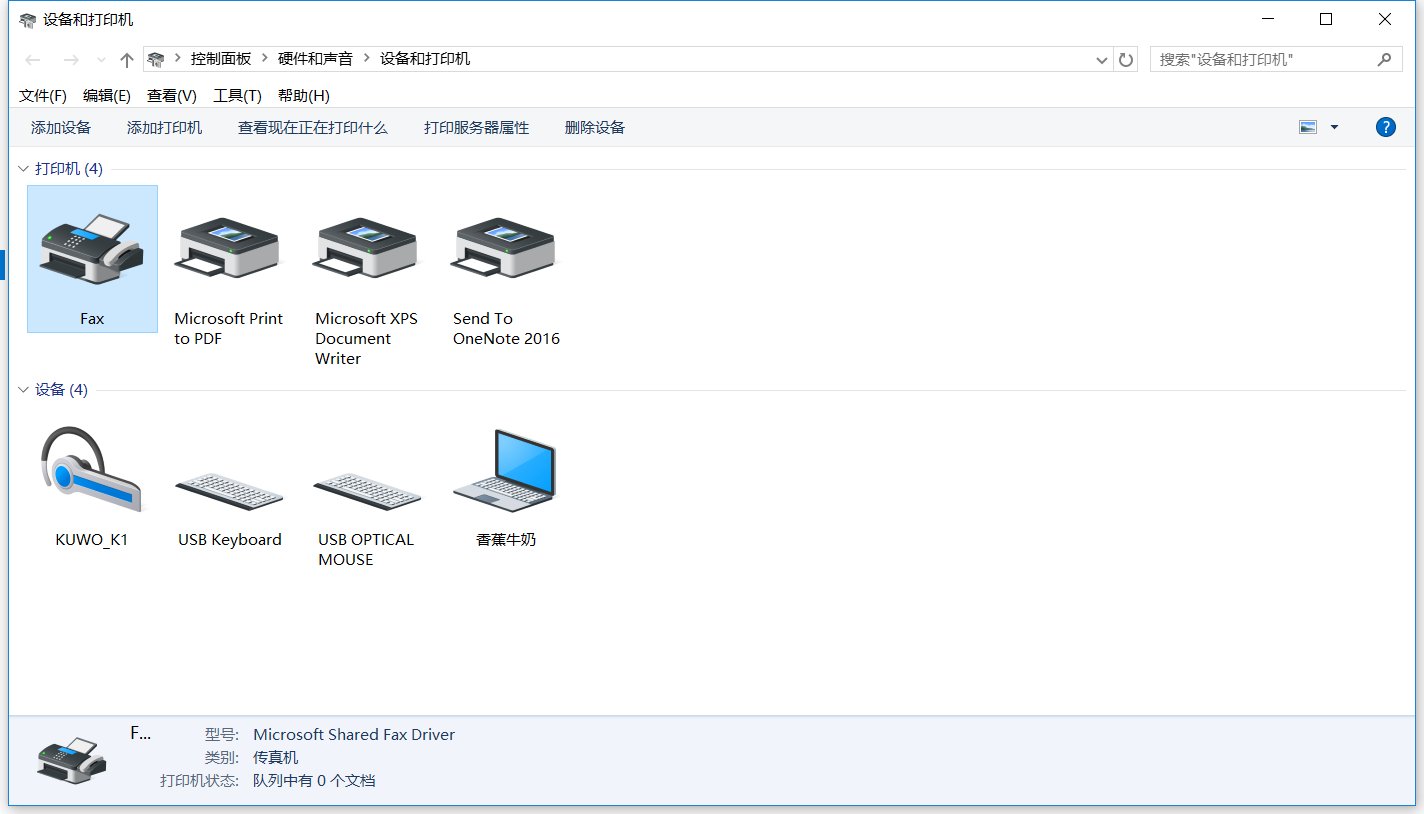Open the 文件 menu

pos(42,95)
